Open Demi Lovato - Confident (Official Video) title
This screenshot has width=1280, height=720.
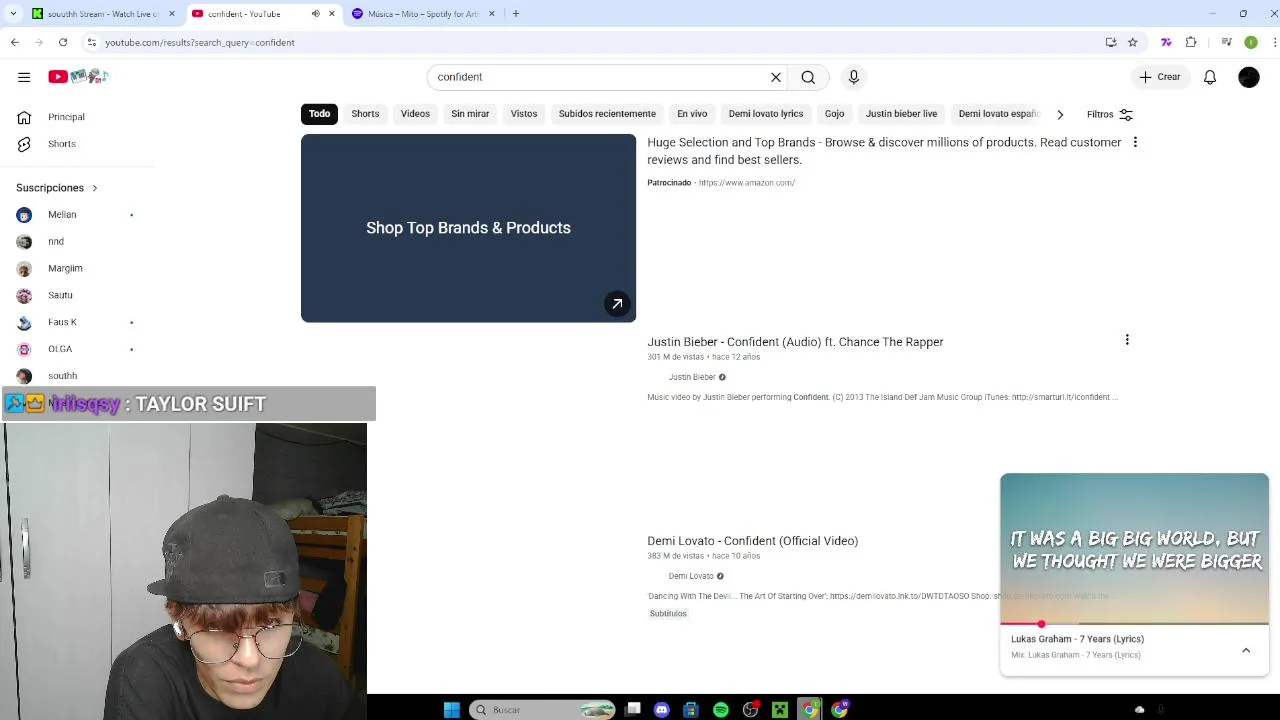point(752,541)
